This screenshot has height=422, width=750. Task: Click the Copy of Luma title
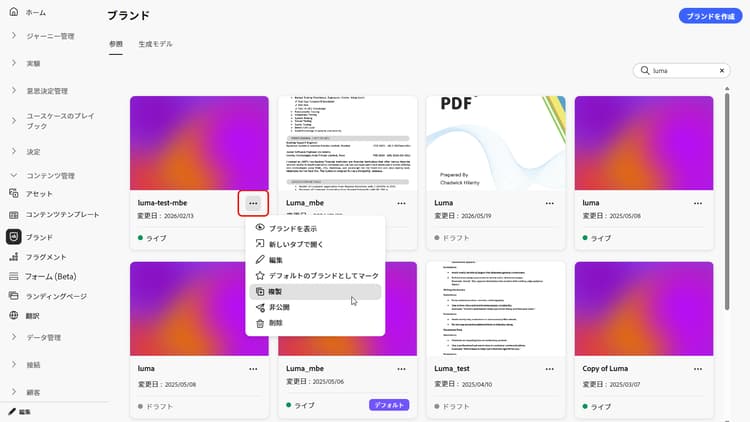pos(605,368)
